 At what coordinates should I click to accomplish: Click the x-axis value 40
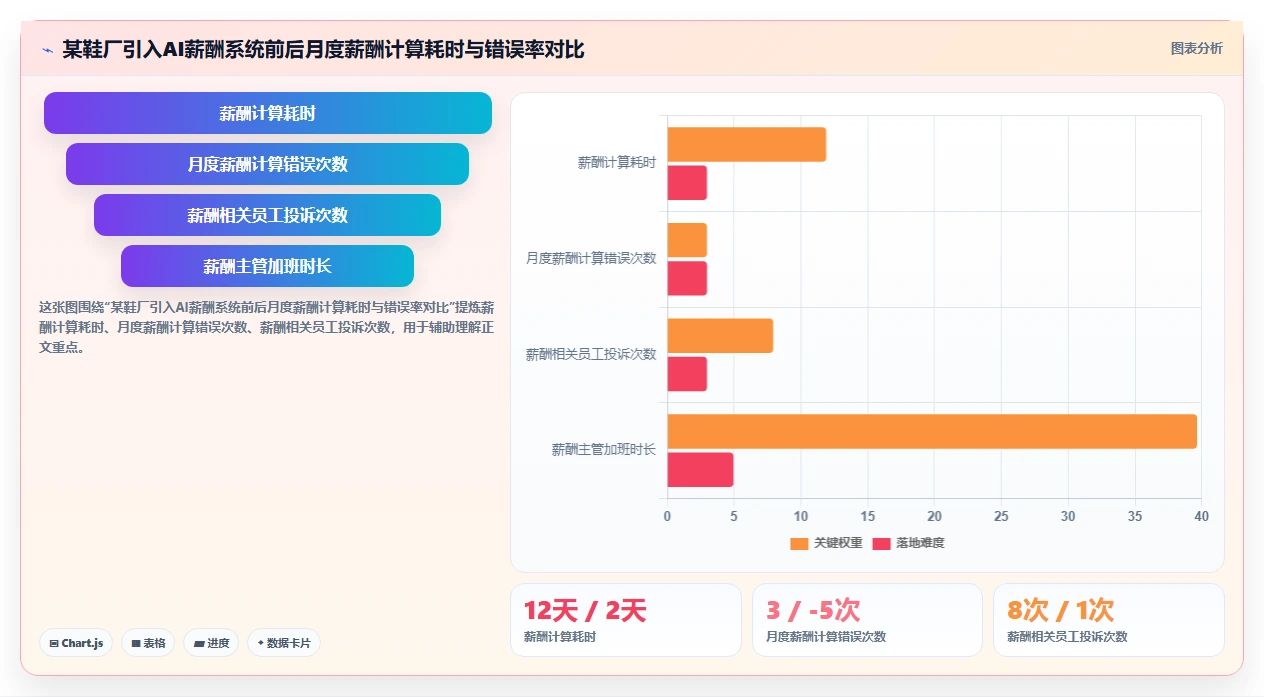click(x=1201, y=517)
